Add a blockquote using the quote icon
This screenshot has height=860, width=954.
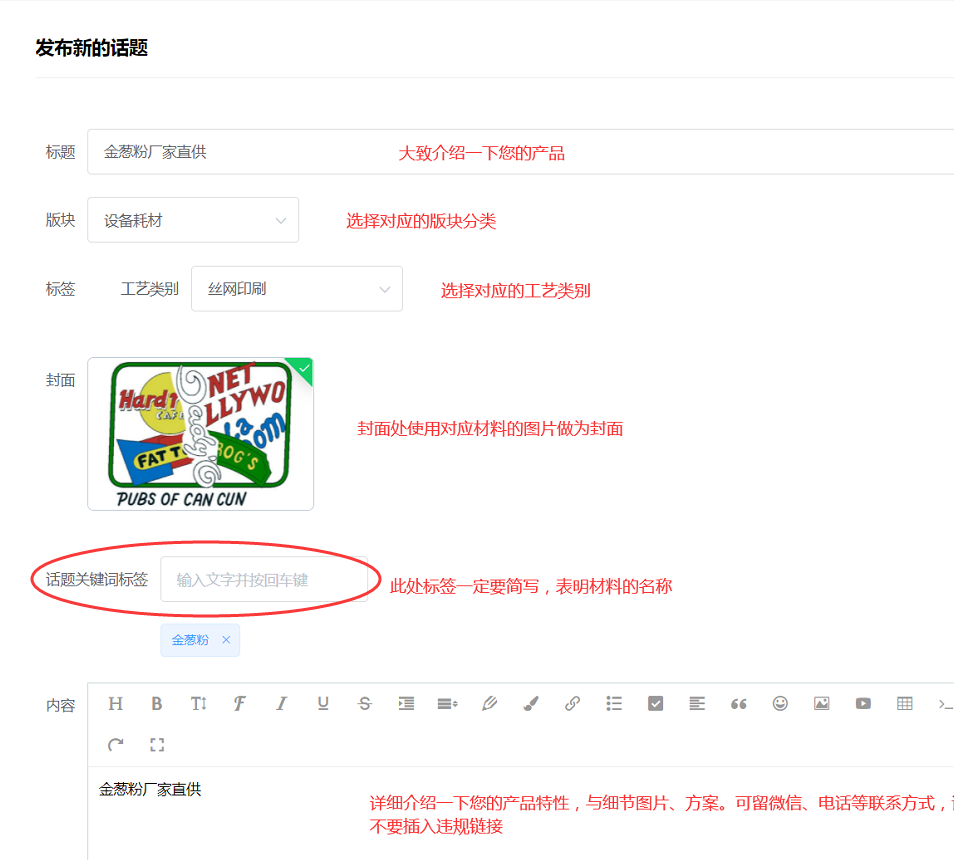(x=739, y=704)
